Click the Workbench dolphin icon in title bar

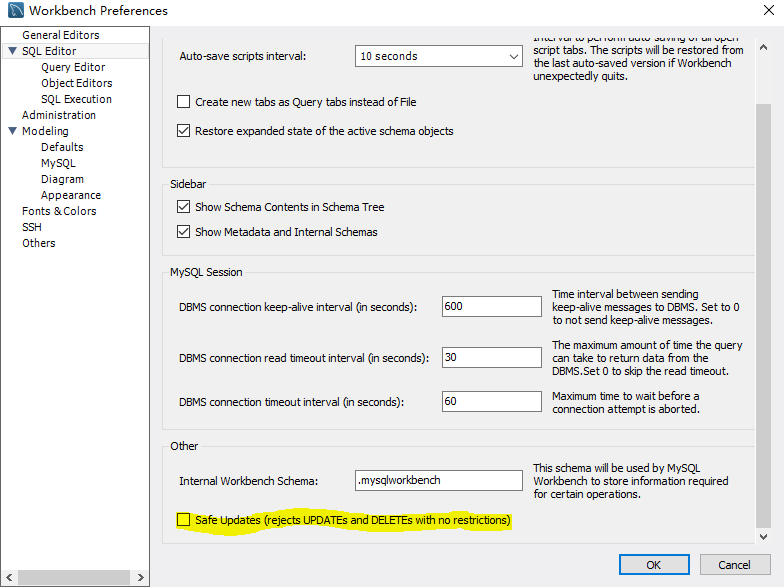pyautogui.click(x=16, y=10)
